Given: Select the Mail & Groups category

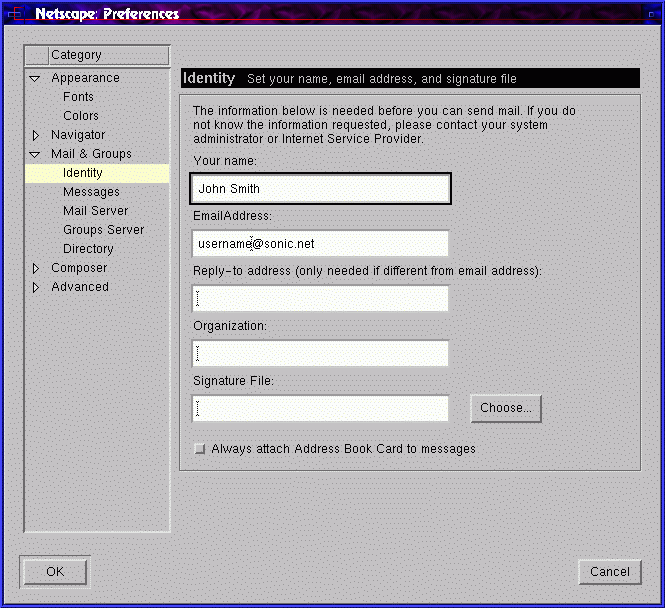Looking at the screenshot, I should click(91, 154).
